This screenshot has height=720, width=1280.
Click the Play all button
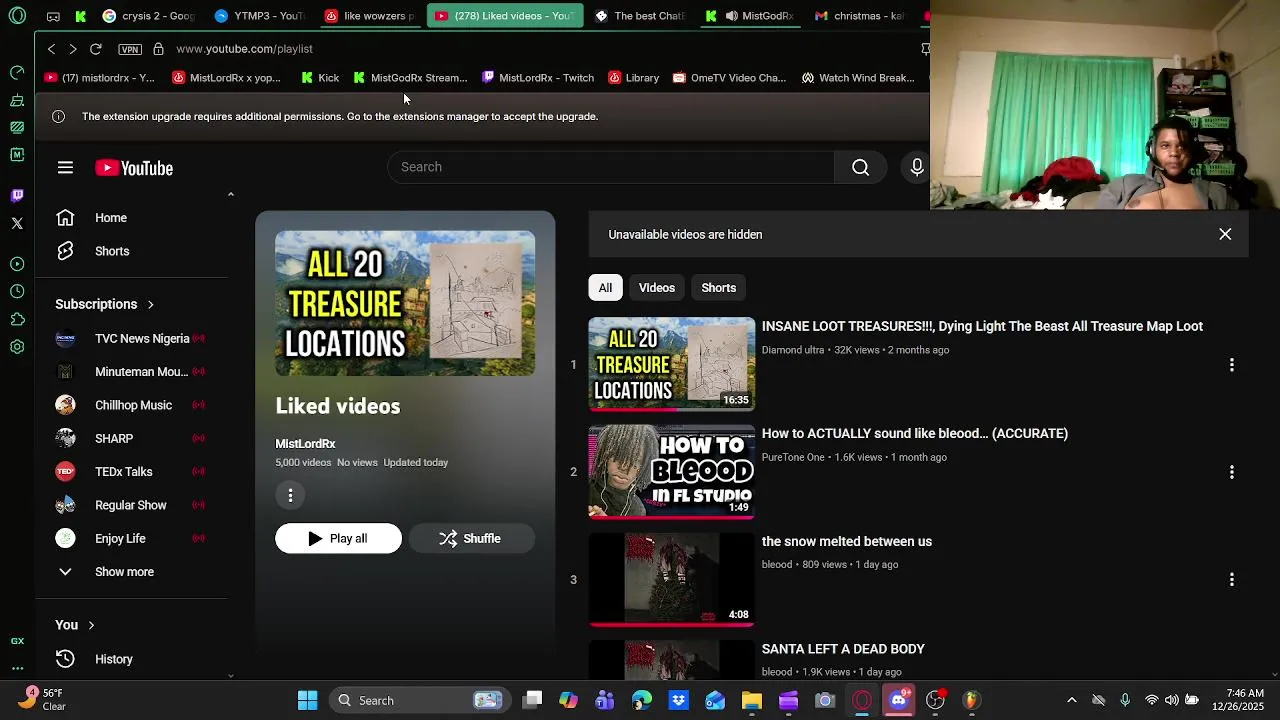point(338,538)
